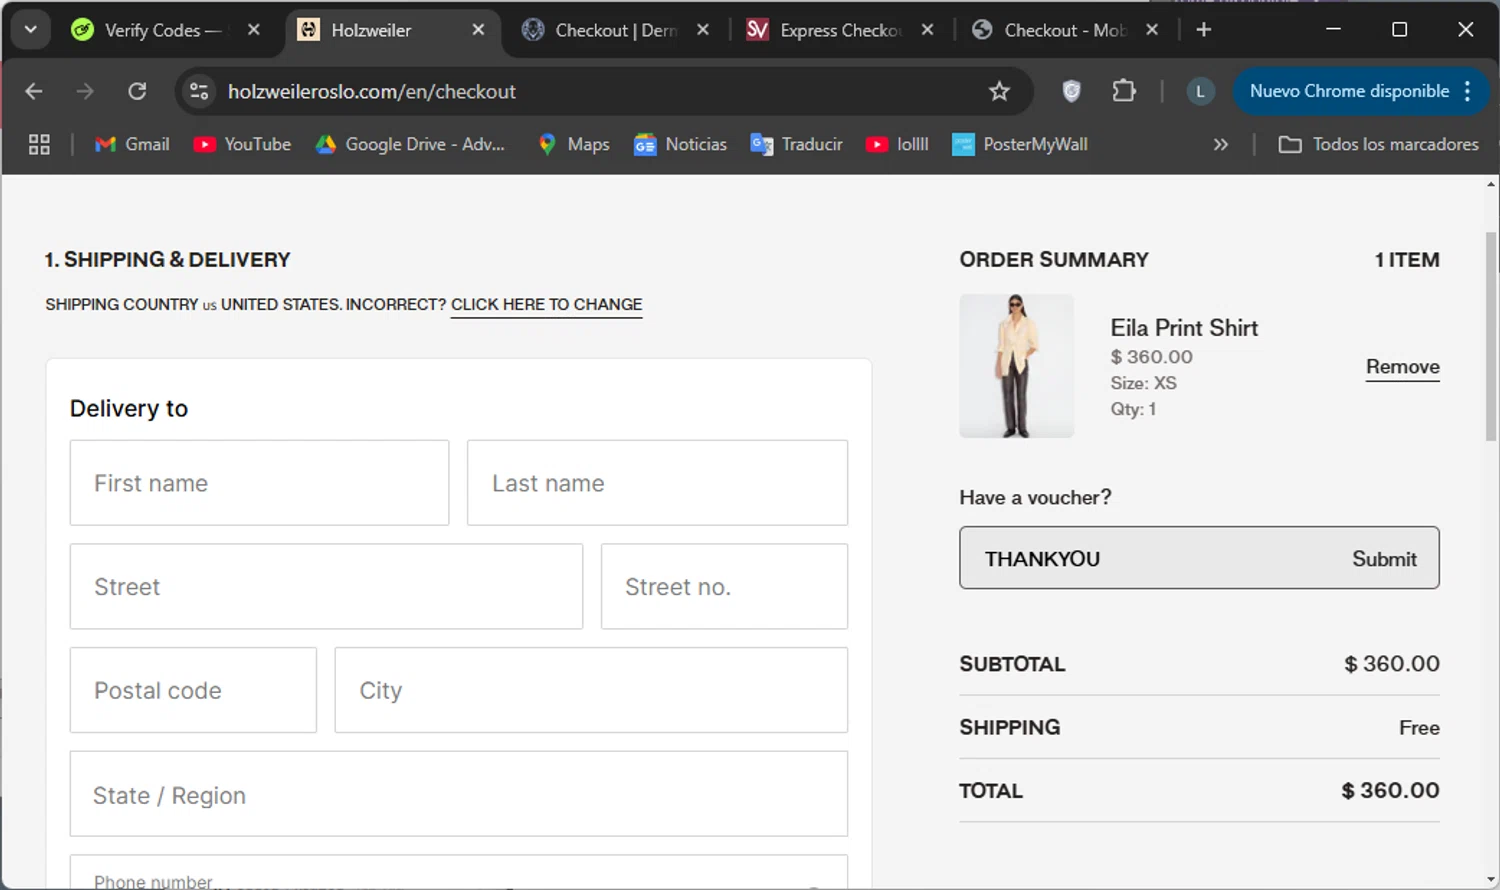Remove the Eila Print Shirt from order
The image size is (1500, 890).
(1403, 367)
